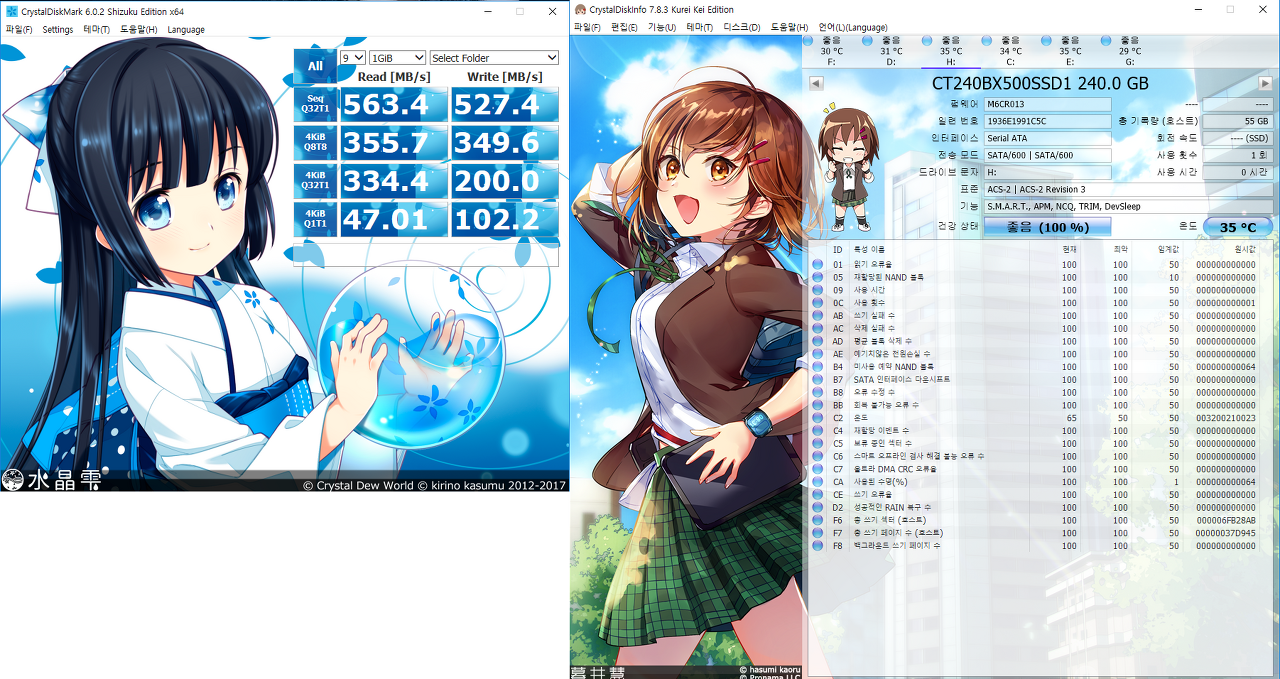1280x679 pixels.
Task: Click status orb of attribute B7 row
Action: pos(817,379)
